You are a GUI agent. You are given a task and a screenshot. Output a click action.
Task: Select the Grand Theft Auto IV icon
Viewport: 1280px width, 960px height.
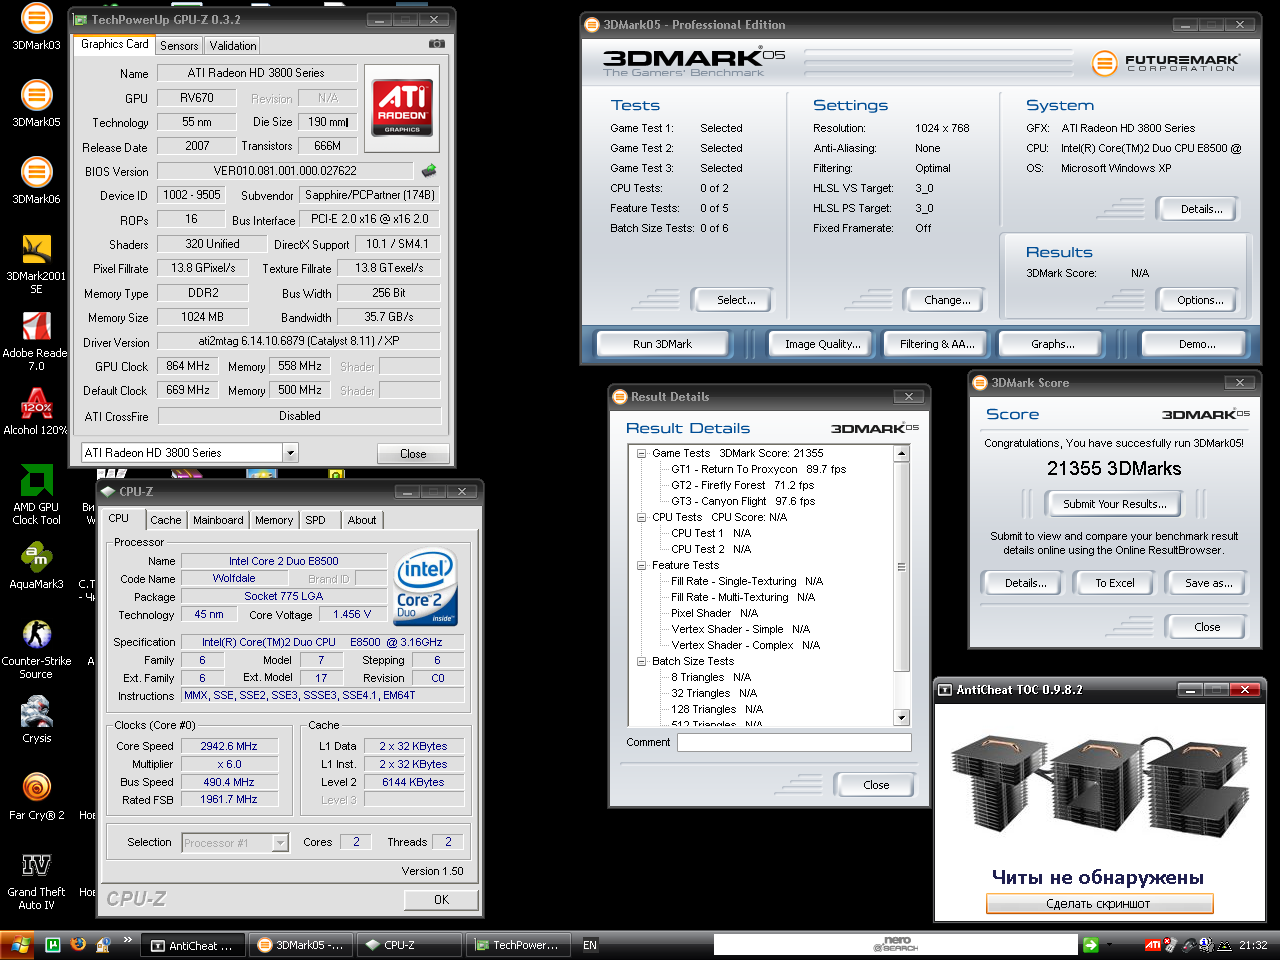pyautogui.click(x=36, y=880)
